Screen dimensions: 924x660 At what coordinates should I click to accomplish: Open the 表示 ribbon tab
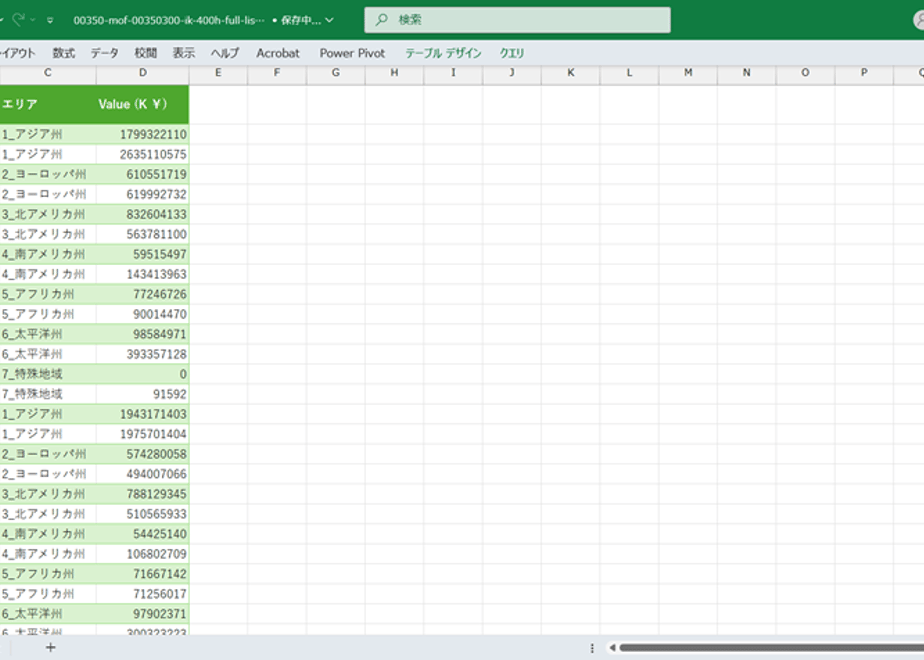point(183,53)
